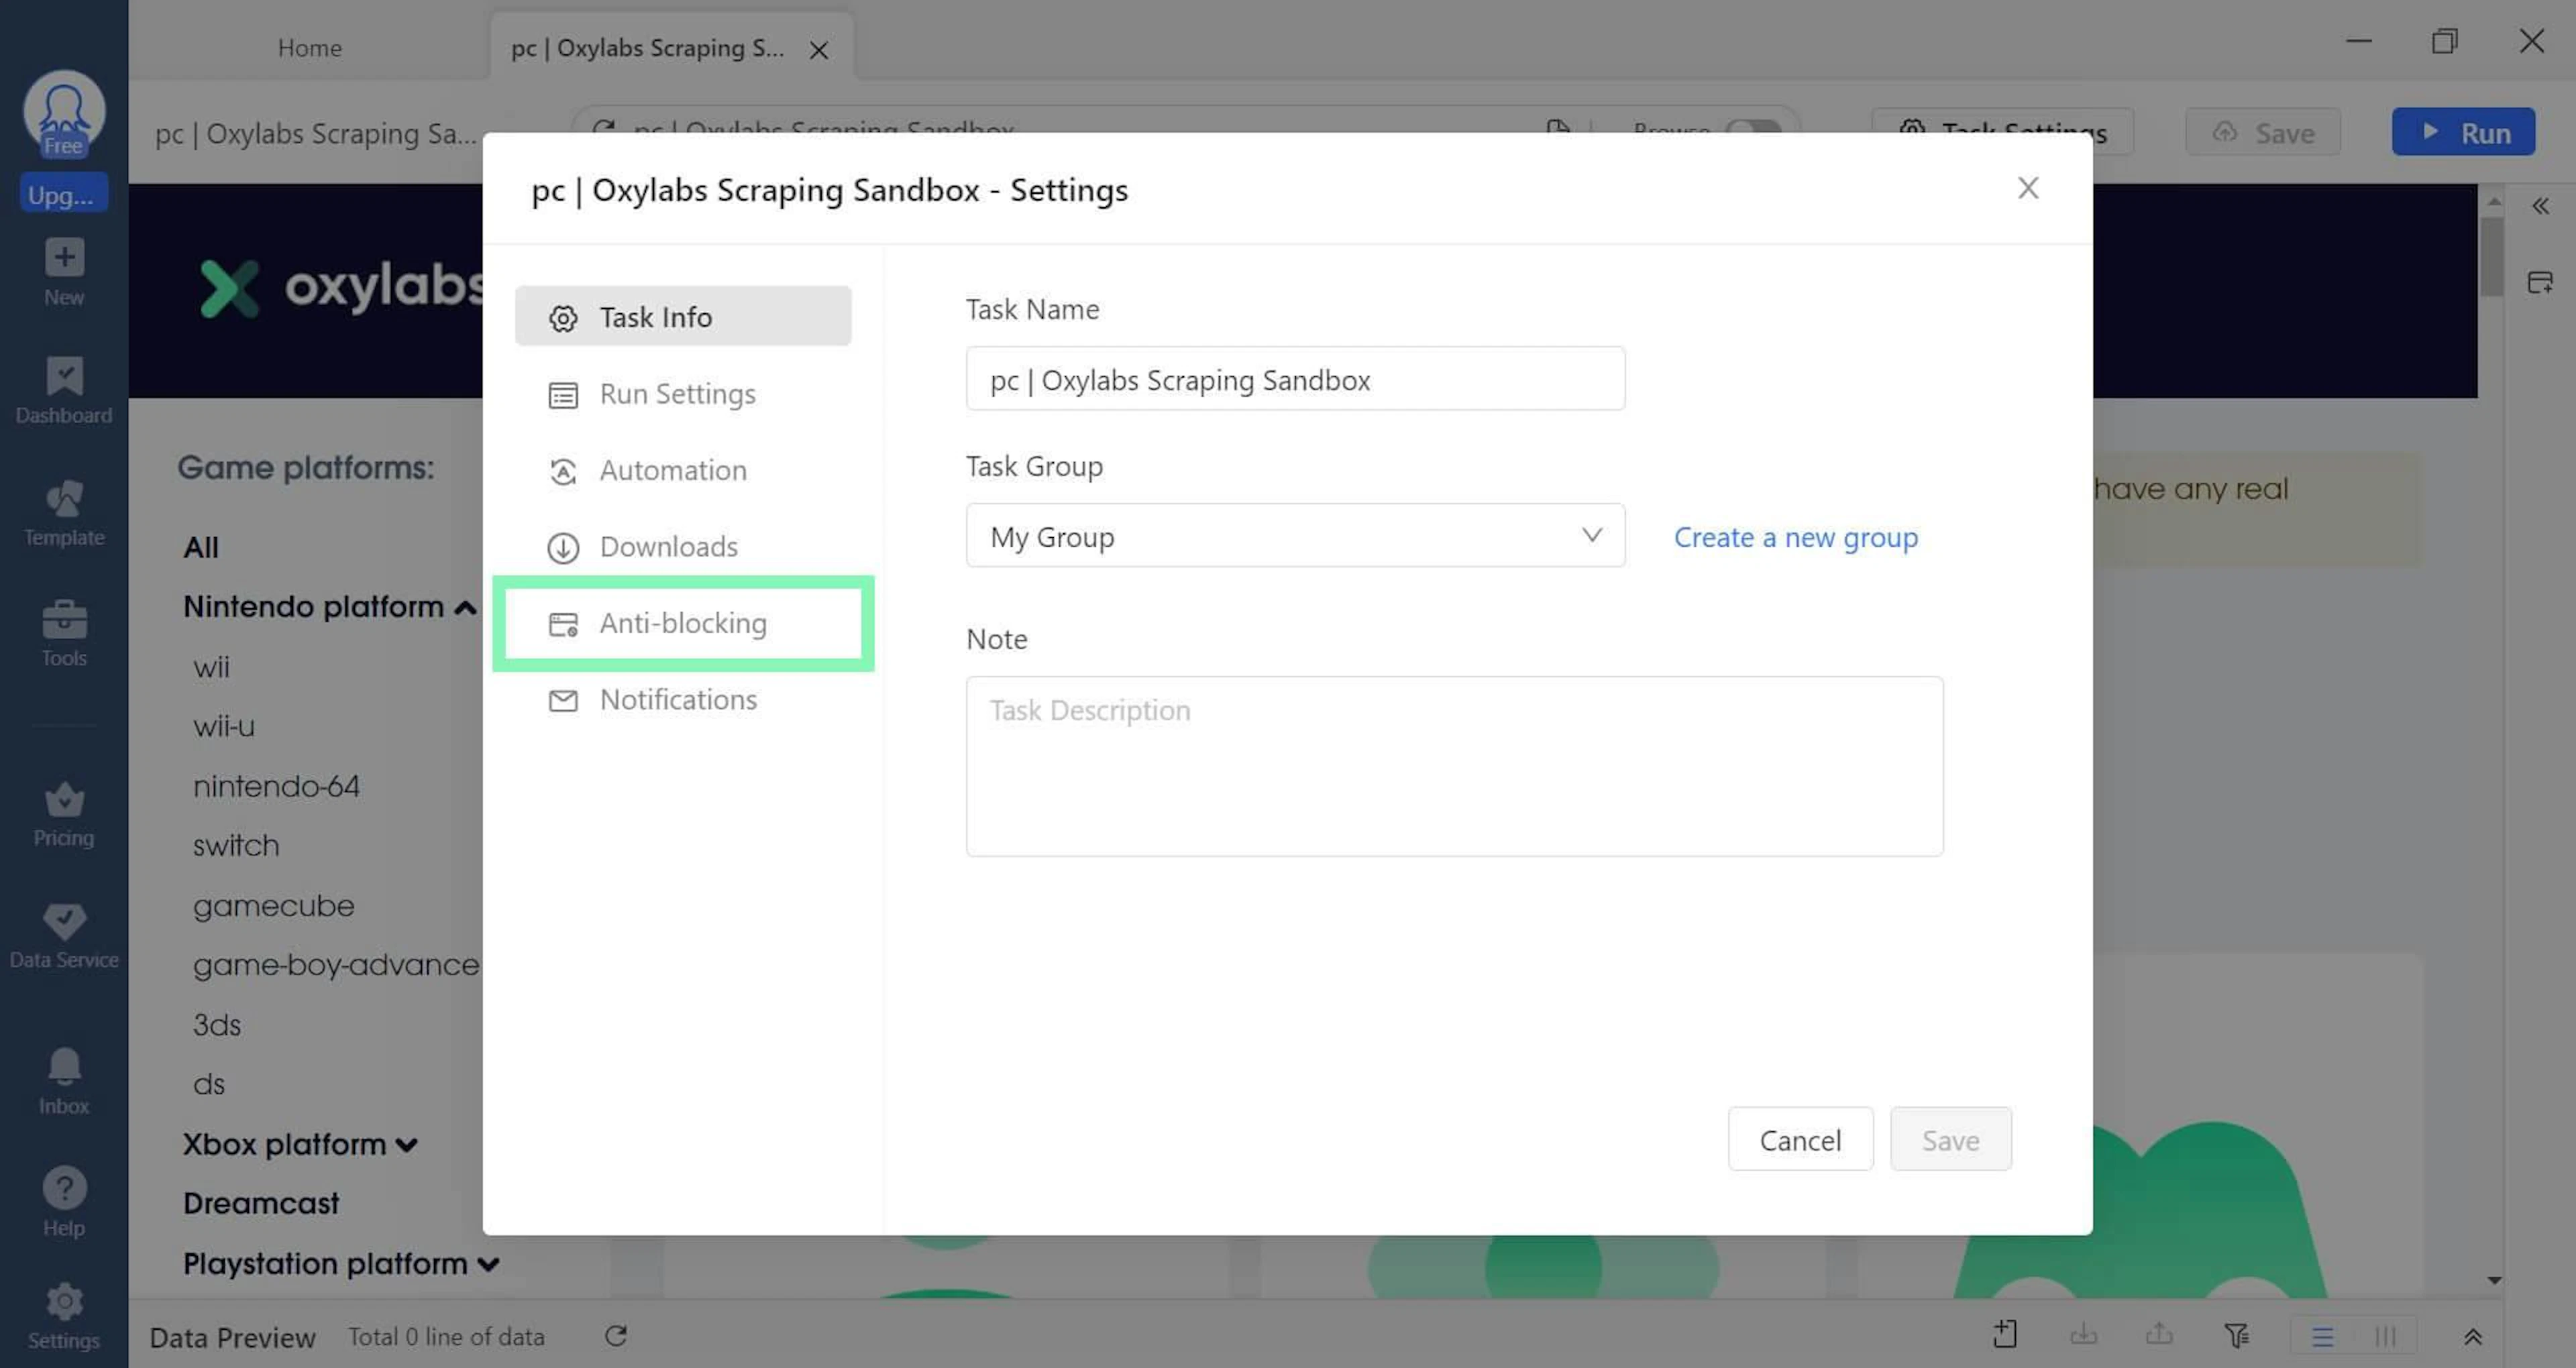Open the Pricing crown icon
Image resolution: width=2576 pixels, height=1368 pixels.
pos(64,799)
